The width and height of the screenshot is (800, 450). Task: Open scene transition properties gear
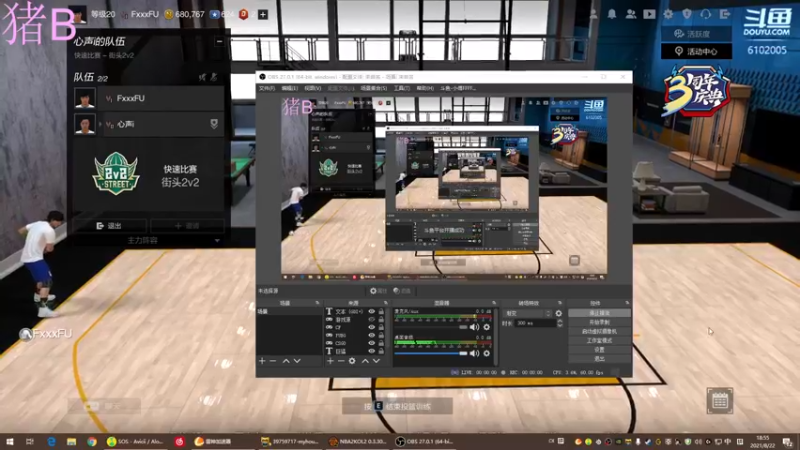click(x=559, y=313)
